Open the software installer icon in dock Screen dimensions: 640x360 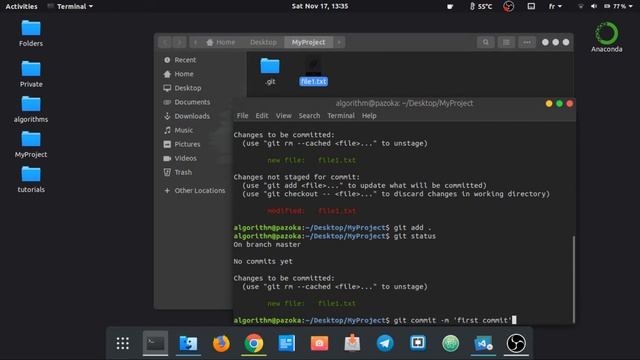(352, 343)
